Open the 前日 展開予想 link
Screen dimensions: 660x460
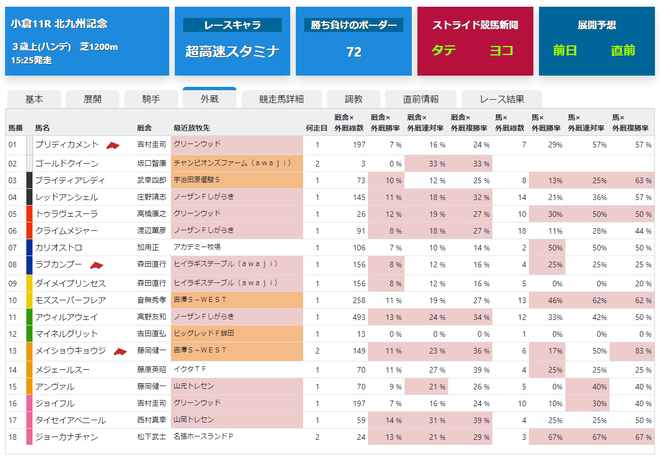565,51
